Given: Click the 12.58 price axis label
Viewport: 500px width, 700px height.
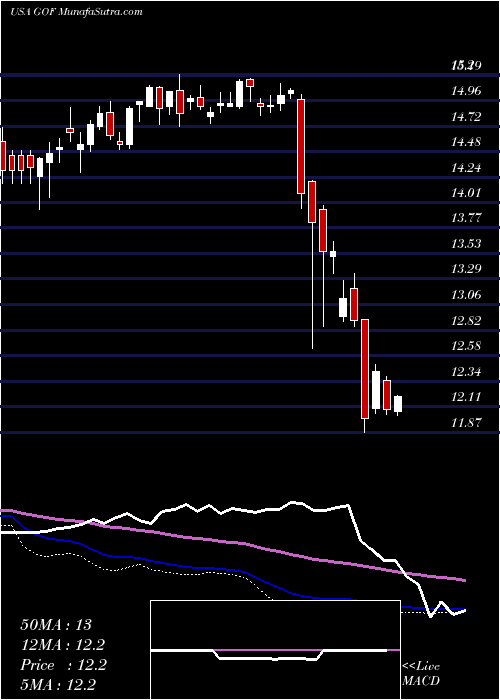Looking at the screenshot, I should click(x=466, y=346).
